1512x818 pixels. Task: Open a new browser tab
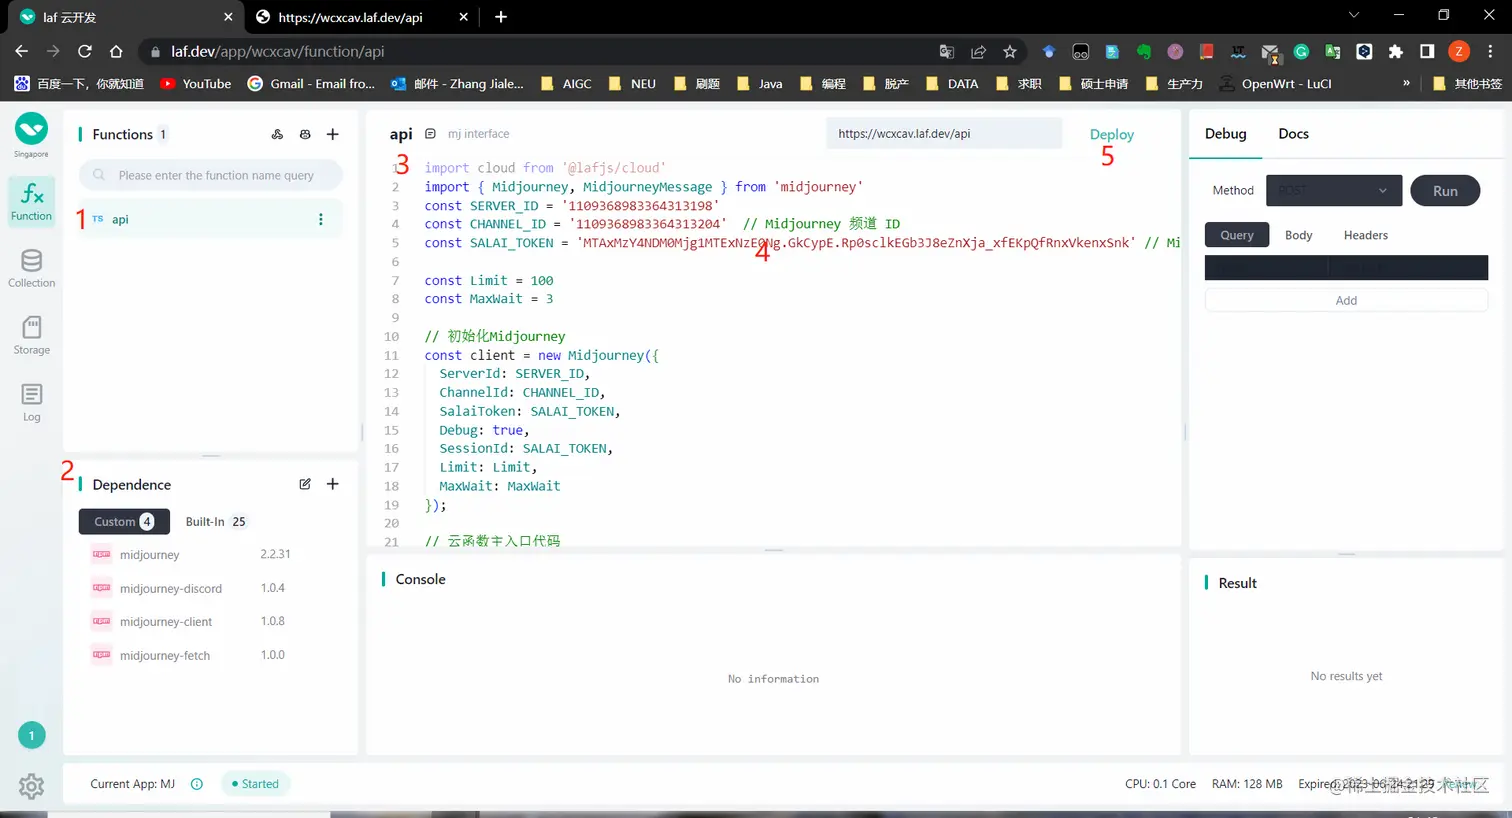click(x=501, y=17)
